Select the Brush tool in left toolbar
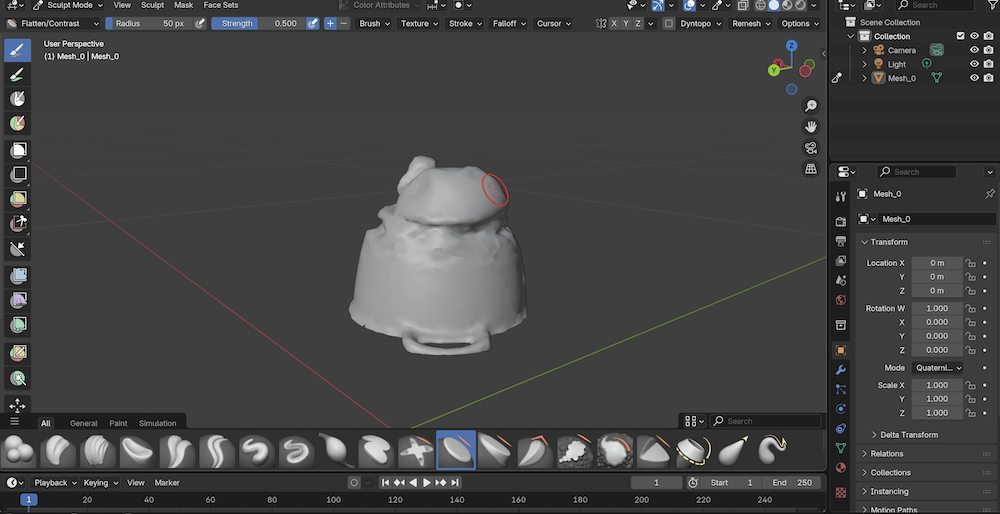This screenshot has width=1000, height=514. pyautogui.click(x=17, y=50)
